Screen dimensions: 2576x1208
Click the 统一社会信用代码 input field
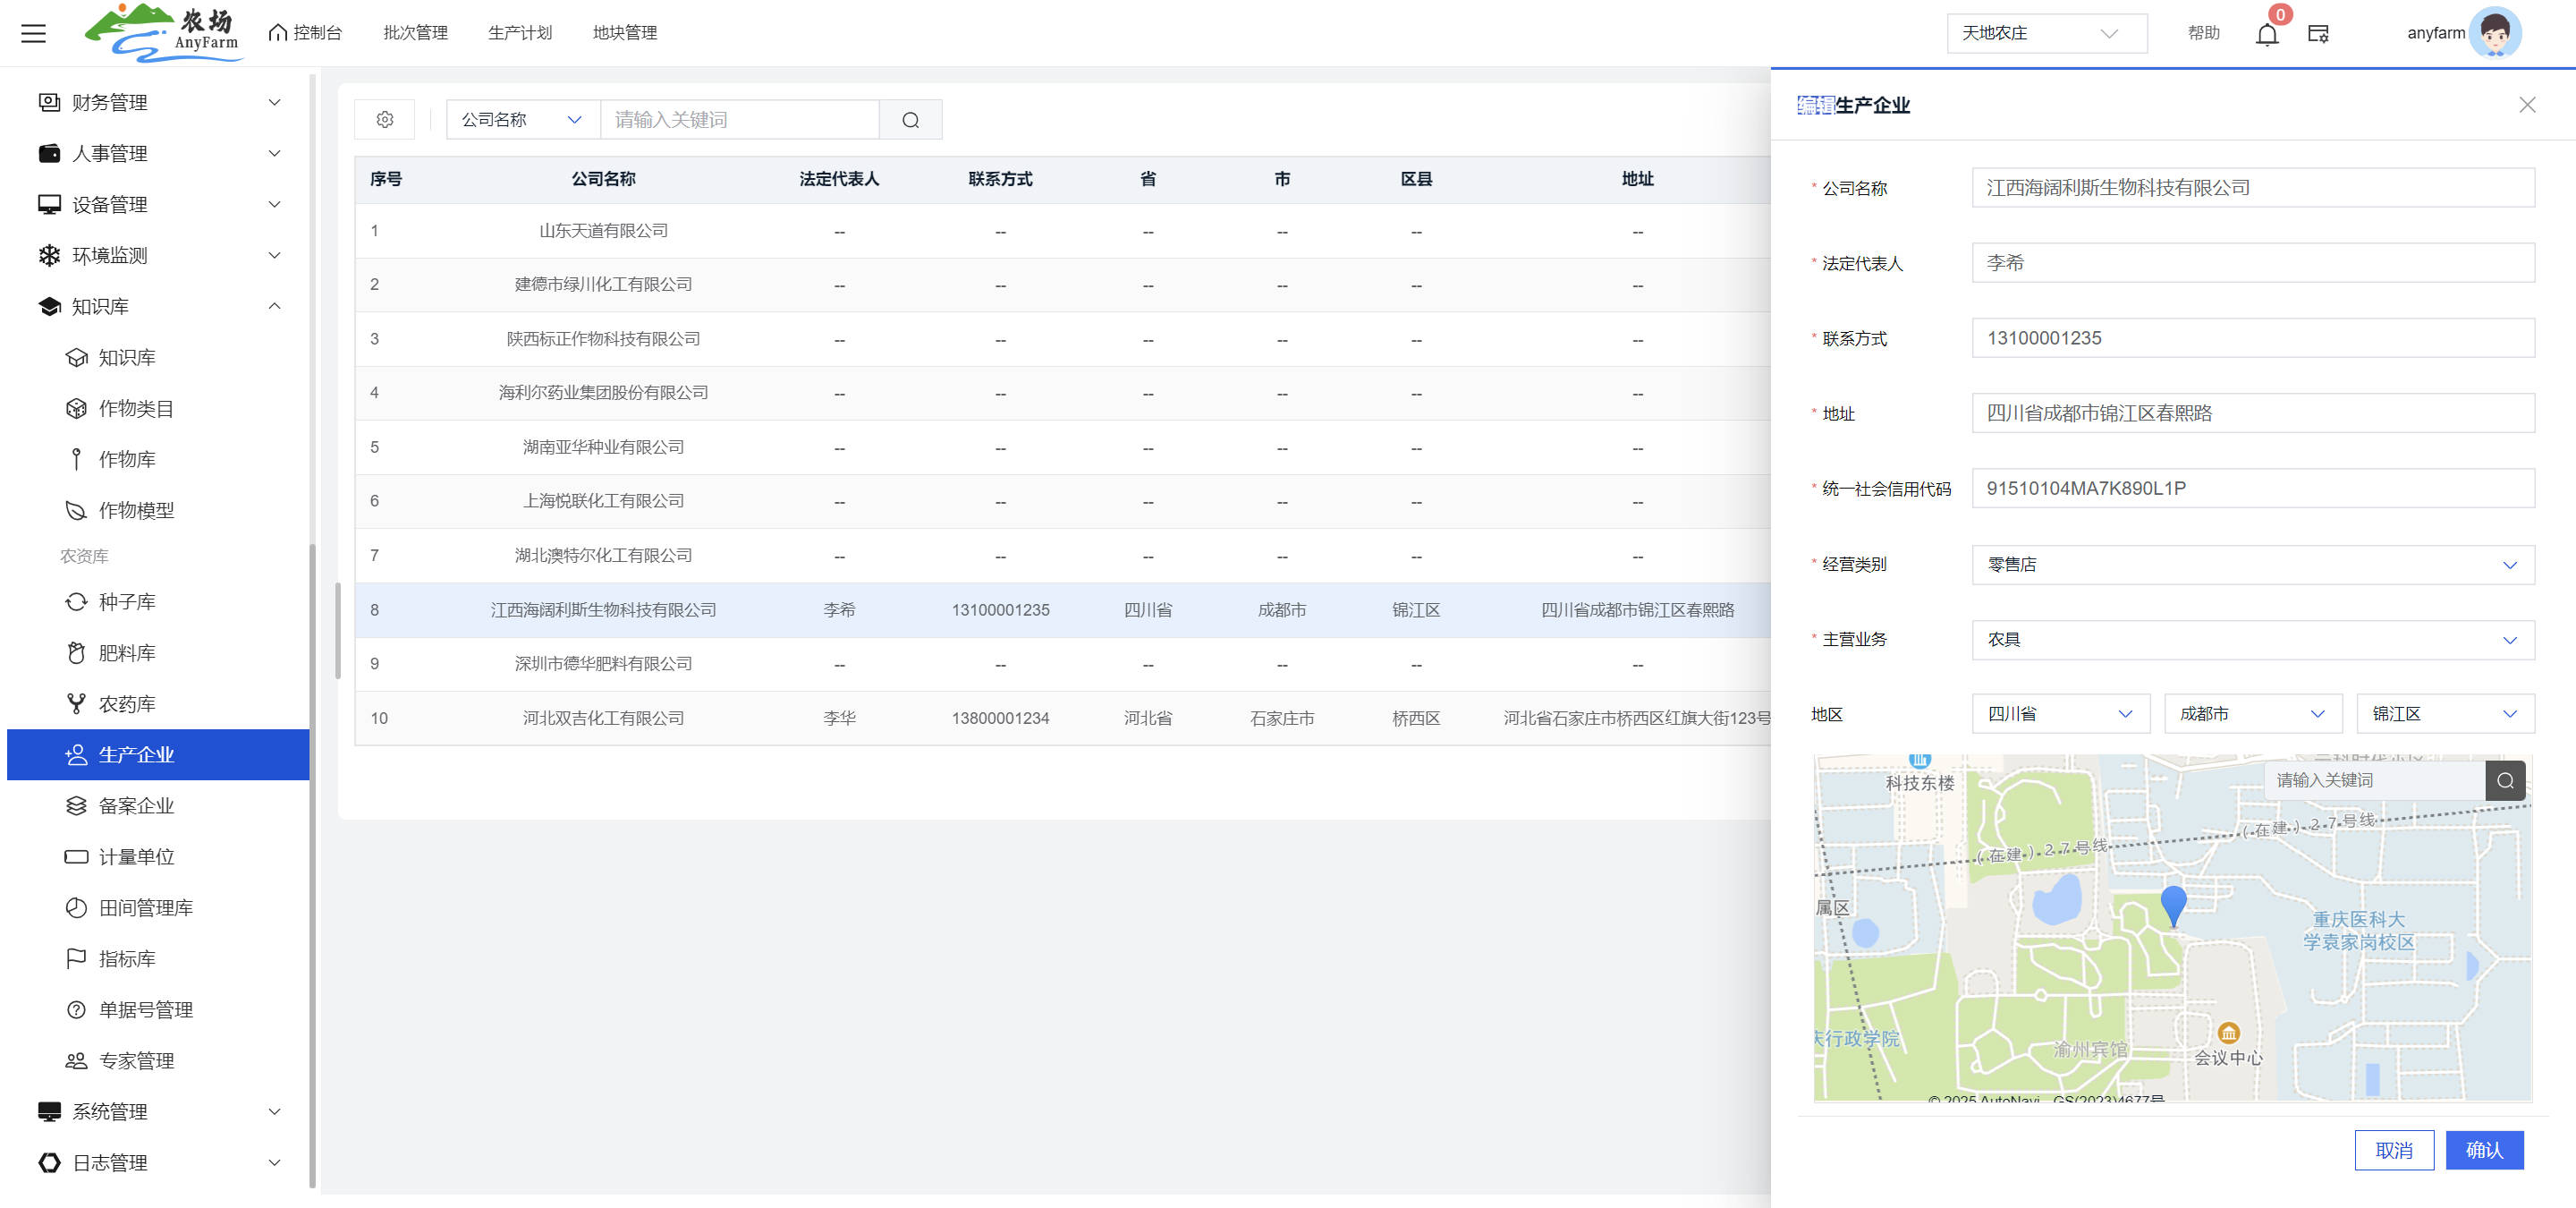pos(2252,489)
